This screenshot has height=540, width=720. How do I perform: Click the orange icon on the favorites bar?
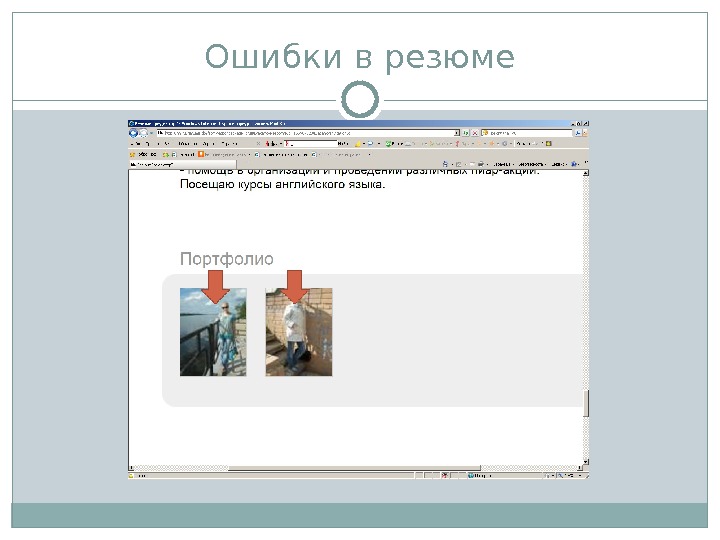[201, 154]
